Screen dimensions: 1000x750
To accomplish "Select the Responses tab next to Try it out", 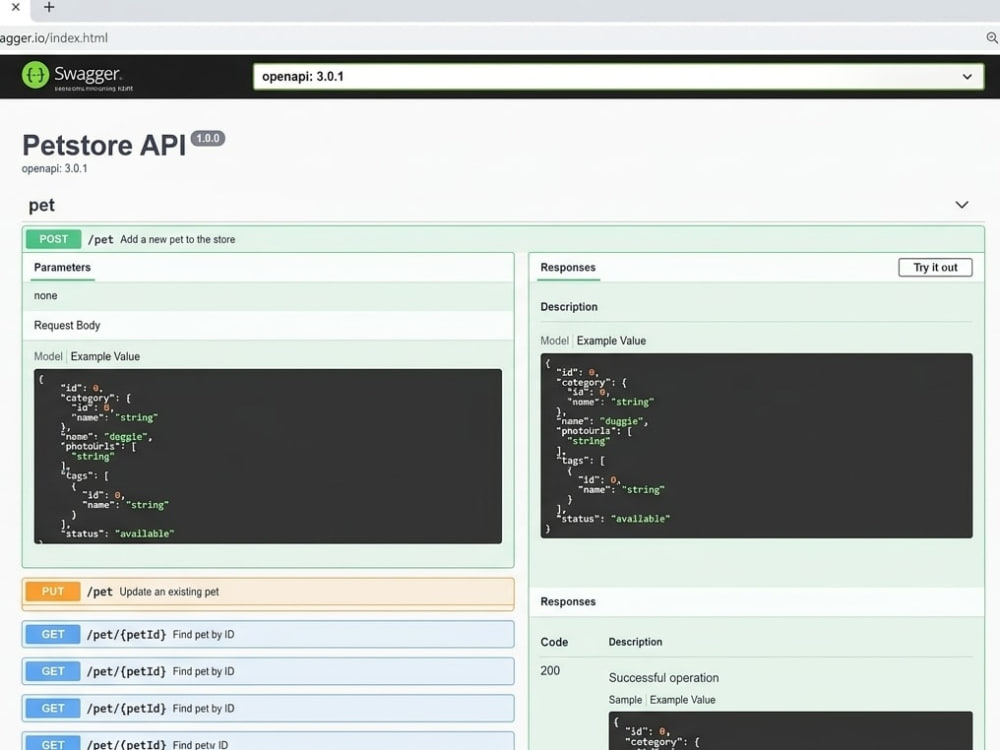I will pos(568,267).
